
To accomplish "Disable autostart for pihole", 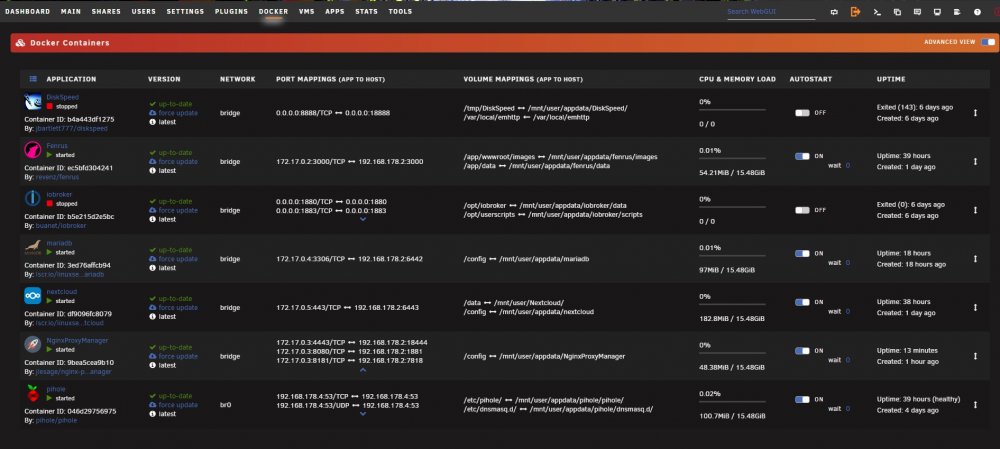I will click(x=802, y=399).
